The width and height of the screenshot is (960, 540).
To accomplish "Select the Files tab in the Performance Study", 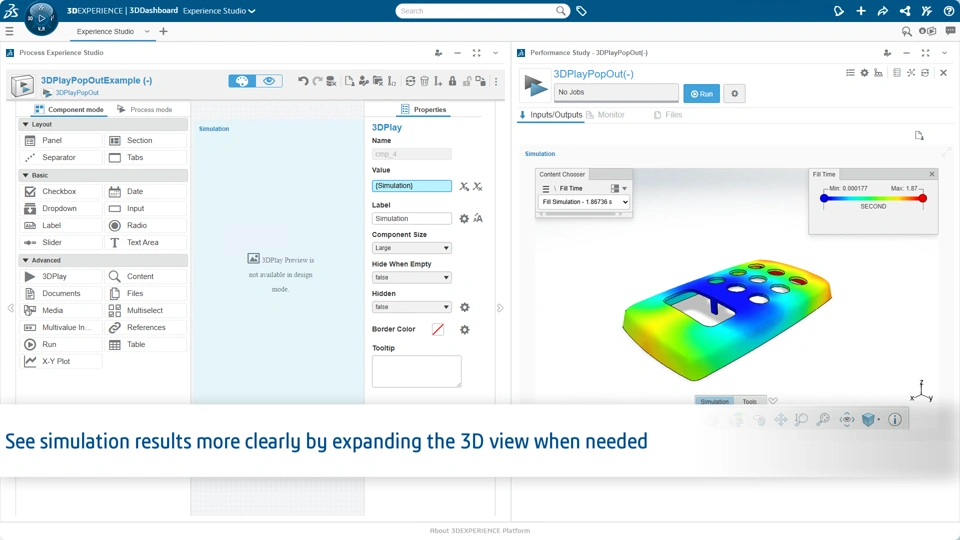I will click(x=668, y=114).
